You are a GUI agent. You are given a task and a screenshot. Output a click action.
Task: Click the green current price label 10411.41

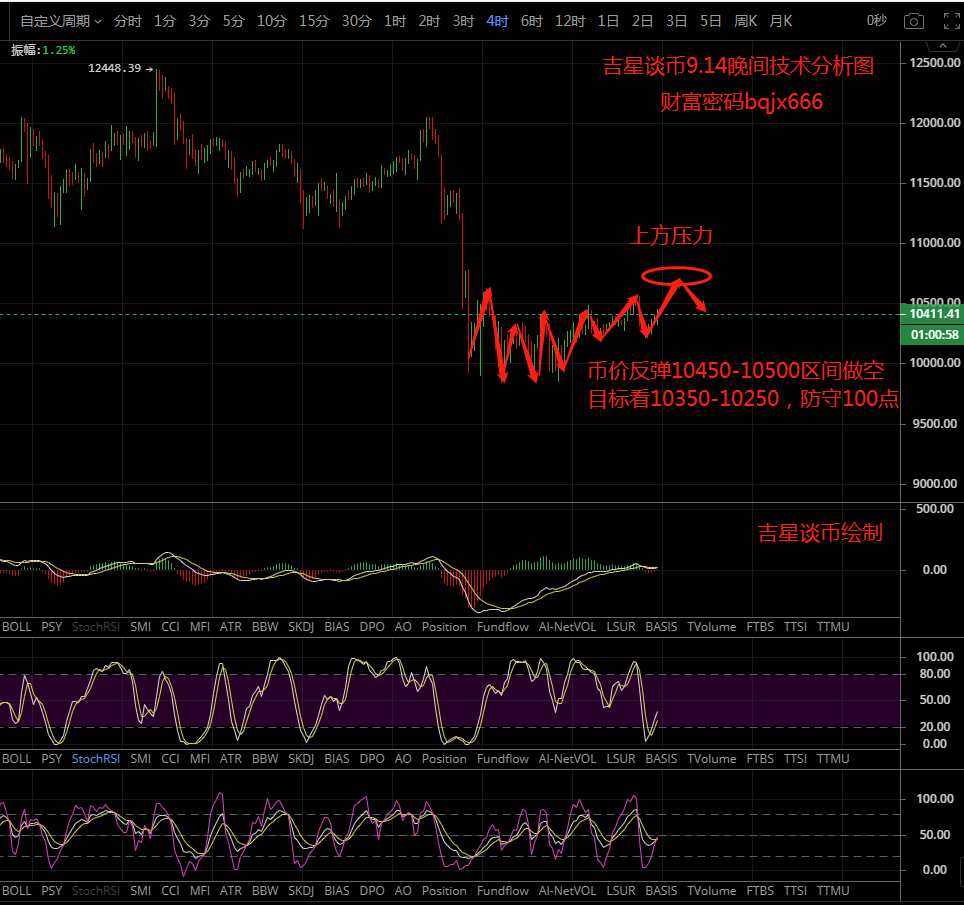click(x=934, y=314)
